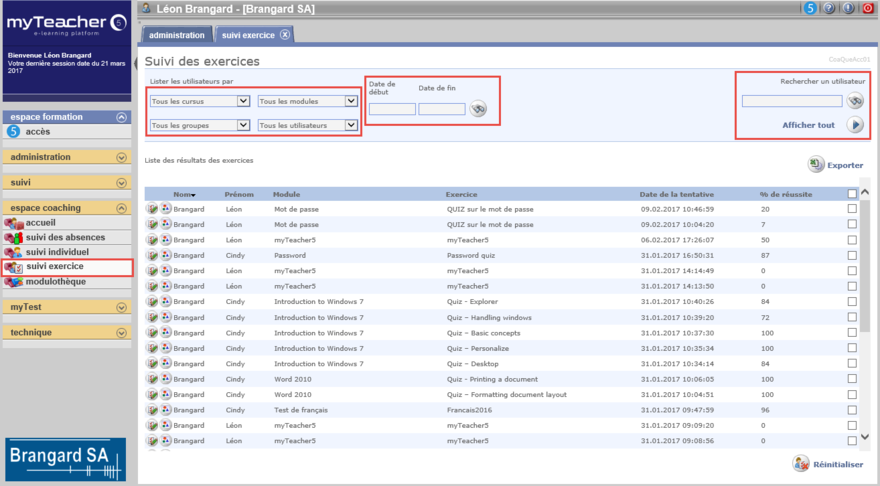Image resolution: width=880 pixels, height=486 pixels.
Task: Click the Rechercher un utilisateur text field
Action: 791,101
